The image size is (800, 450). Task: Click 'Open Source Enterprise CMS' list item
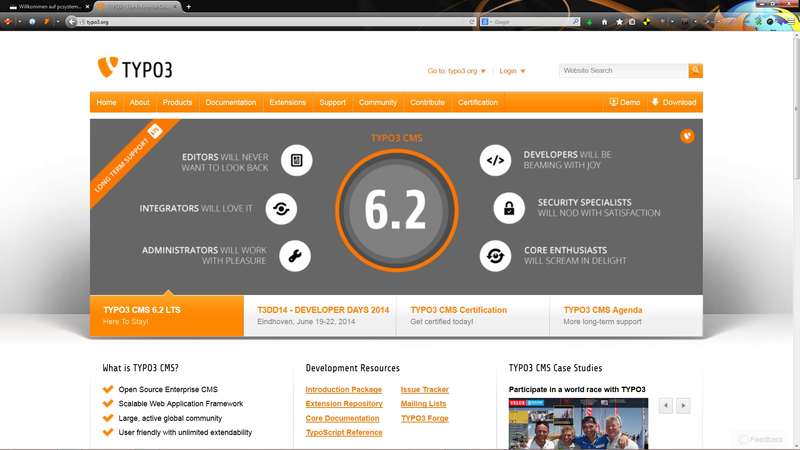point(168,389)
